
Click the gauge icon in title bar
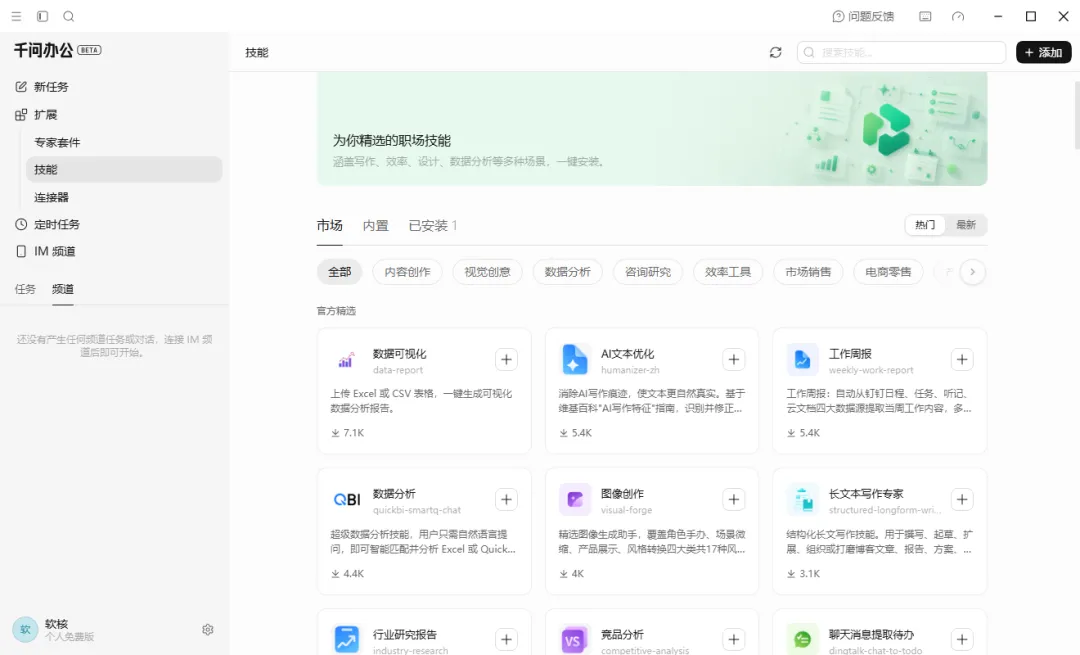[x=958, y=17]
